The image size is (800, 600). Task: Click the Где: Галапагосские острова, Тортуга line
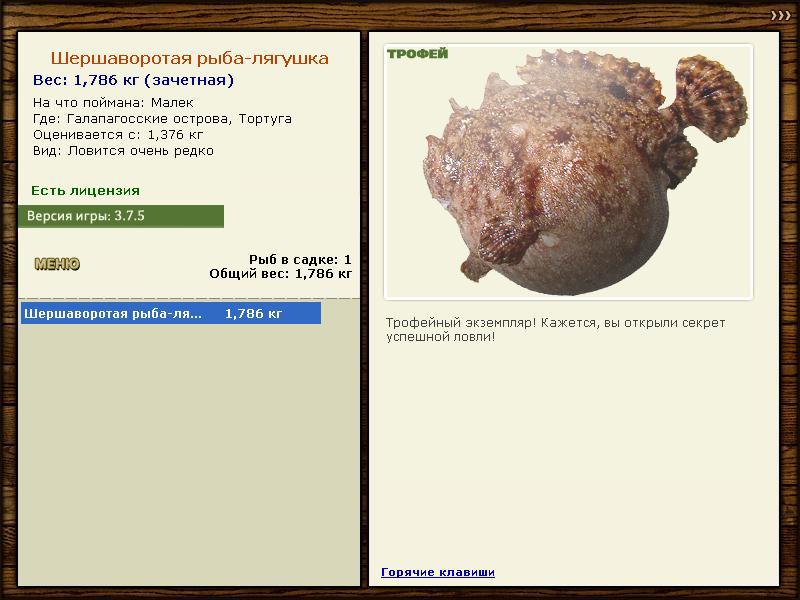coord(162,119)
